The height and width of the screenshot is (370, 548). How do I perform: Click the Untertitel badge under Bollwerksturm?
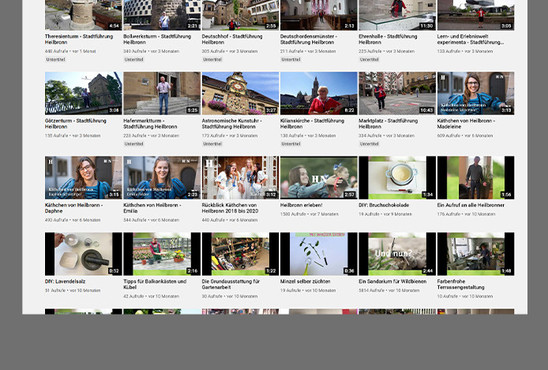pyautogui.click(x=134, y=59)
